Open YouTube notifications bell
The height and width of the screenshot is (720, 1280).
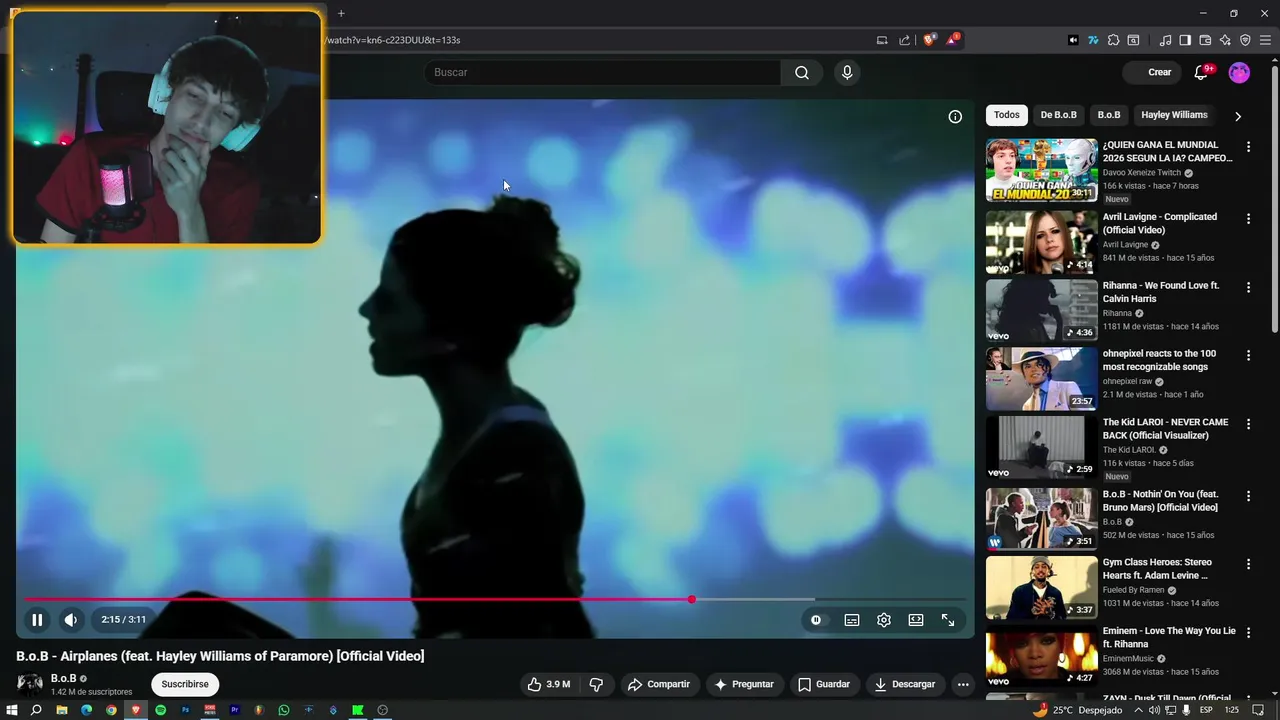(x=1202, y=72)
